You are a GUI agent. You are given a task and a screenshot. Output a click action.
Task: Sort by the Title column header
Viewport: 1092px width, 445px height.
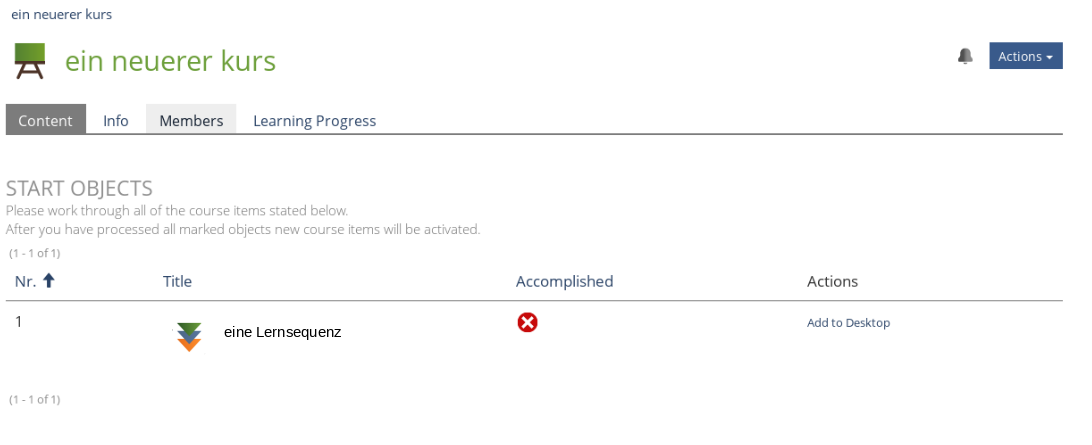(177, 281)
